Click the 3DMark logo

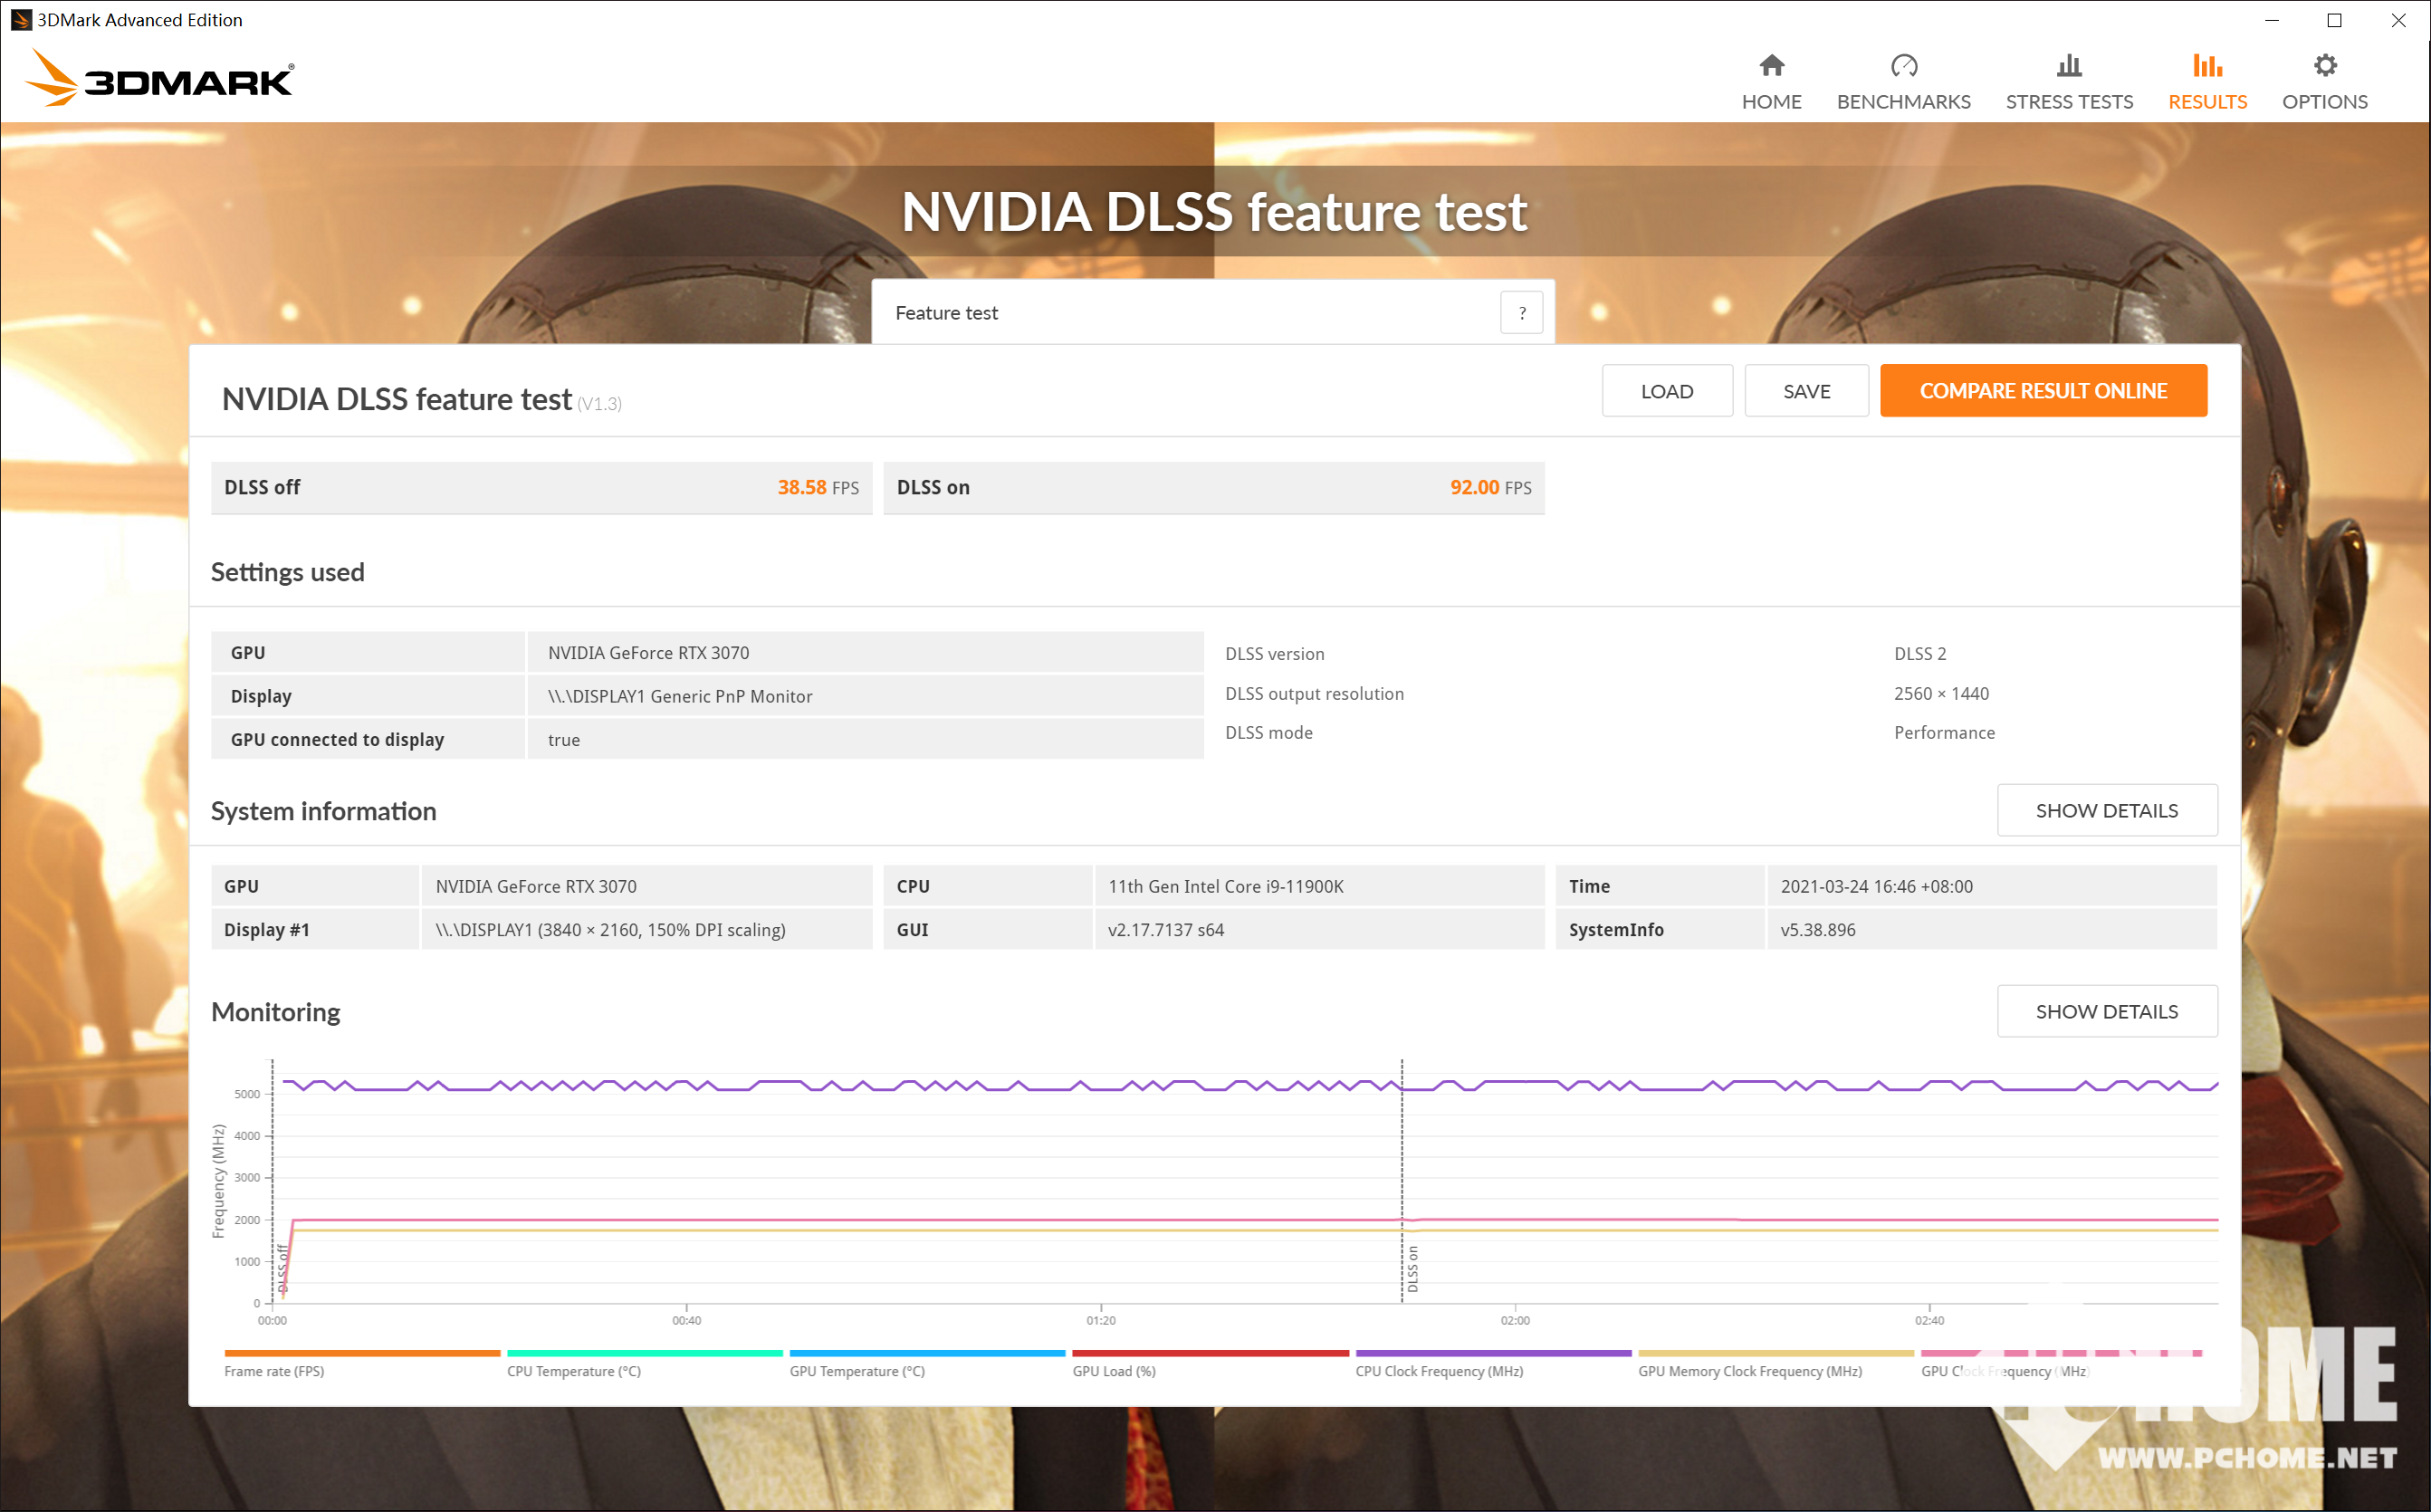tap(160, 79)
